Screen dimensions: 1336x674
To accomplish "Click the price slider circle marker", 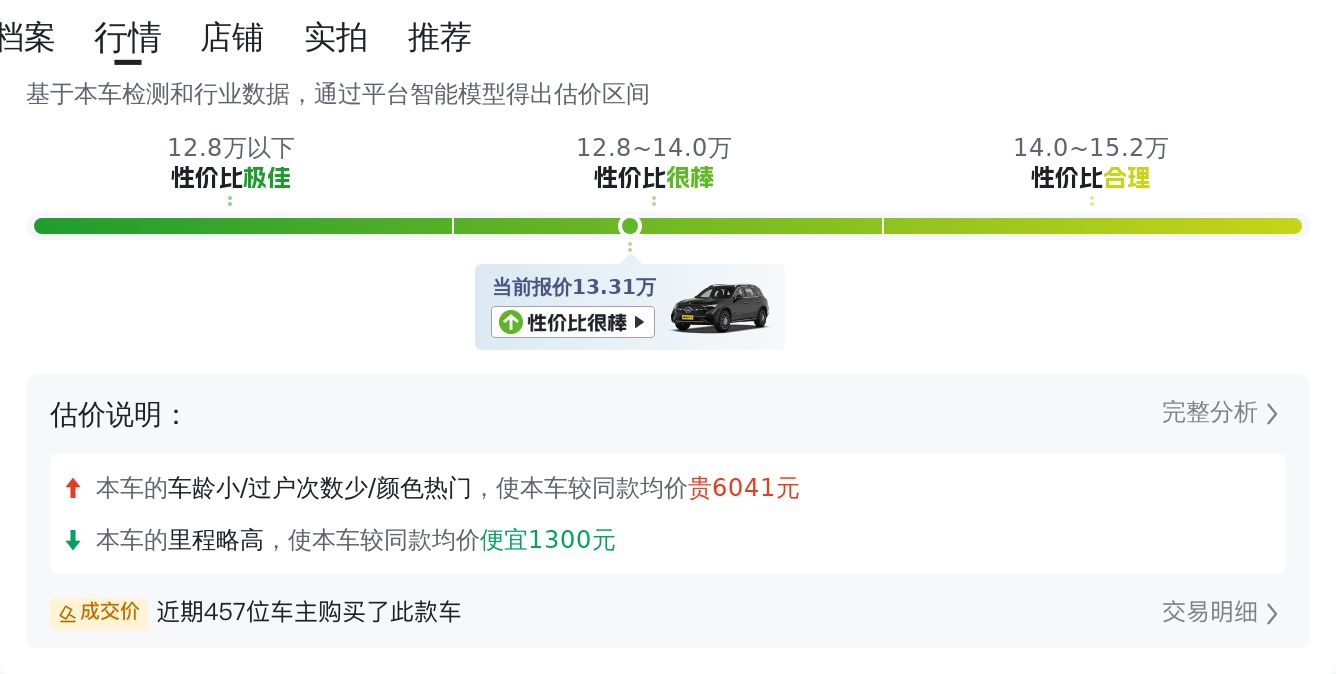I will [629, 226].
